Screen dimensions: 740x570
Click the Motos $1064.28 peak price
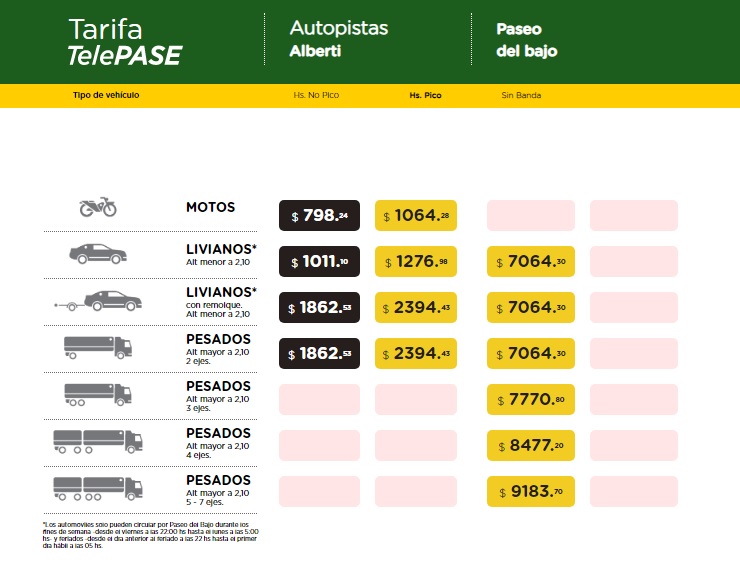click(x=416, y=216)
